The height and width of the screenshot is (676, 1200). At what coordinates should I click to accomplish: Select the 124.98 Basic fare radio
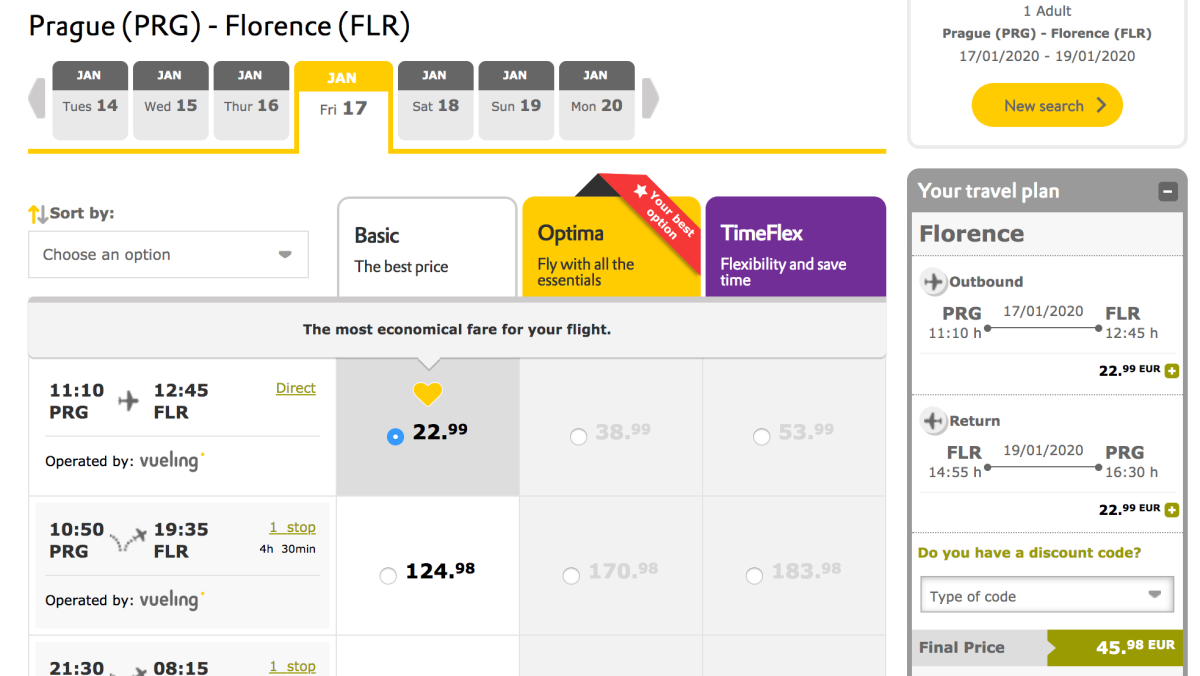tap(388, 576)
